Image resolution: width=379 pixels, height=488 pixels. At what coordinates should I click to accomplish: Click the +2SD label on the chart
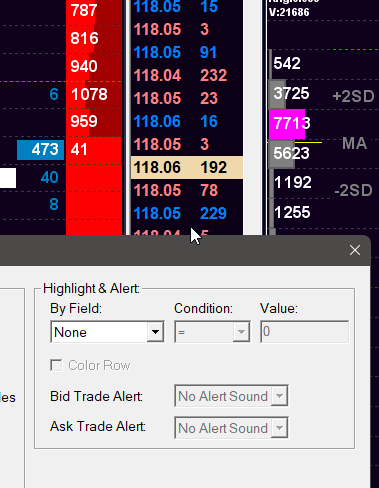coord(353,96)
